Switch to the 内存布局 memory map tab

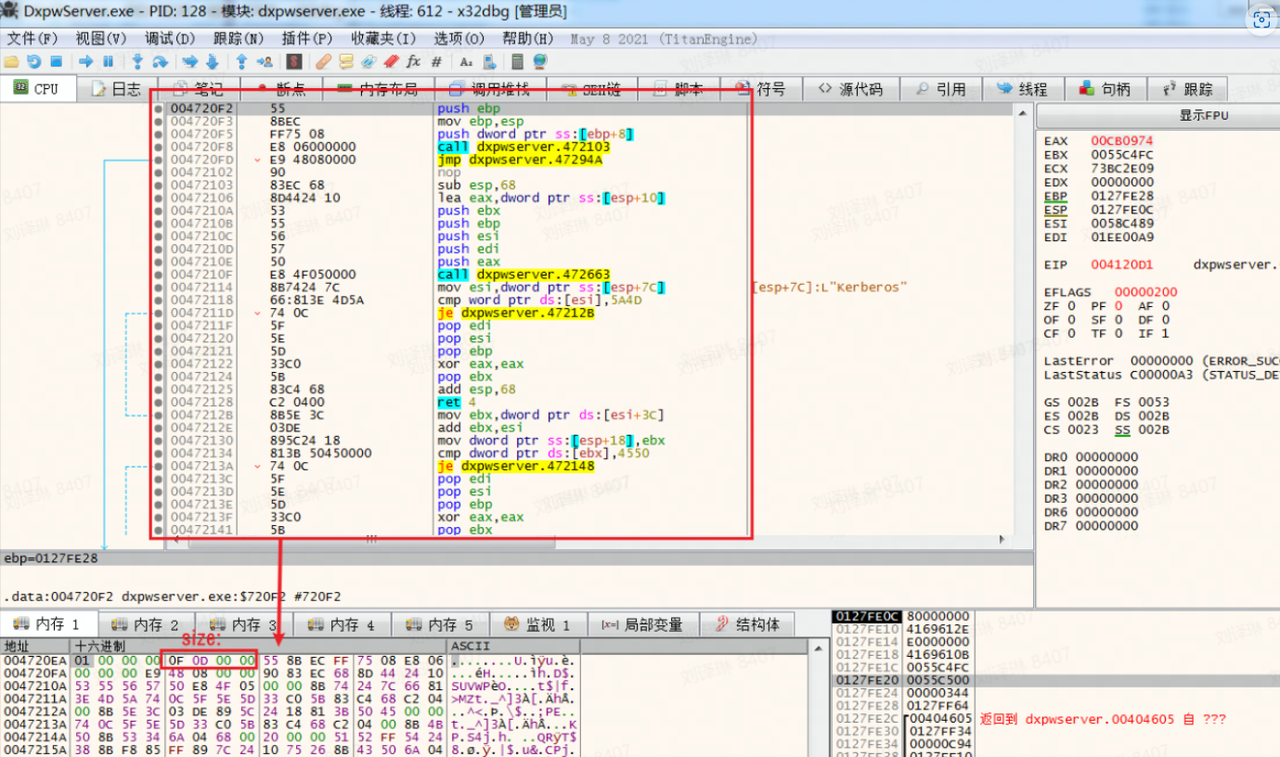click(x=379, y=89)
